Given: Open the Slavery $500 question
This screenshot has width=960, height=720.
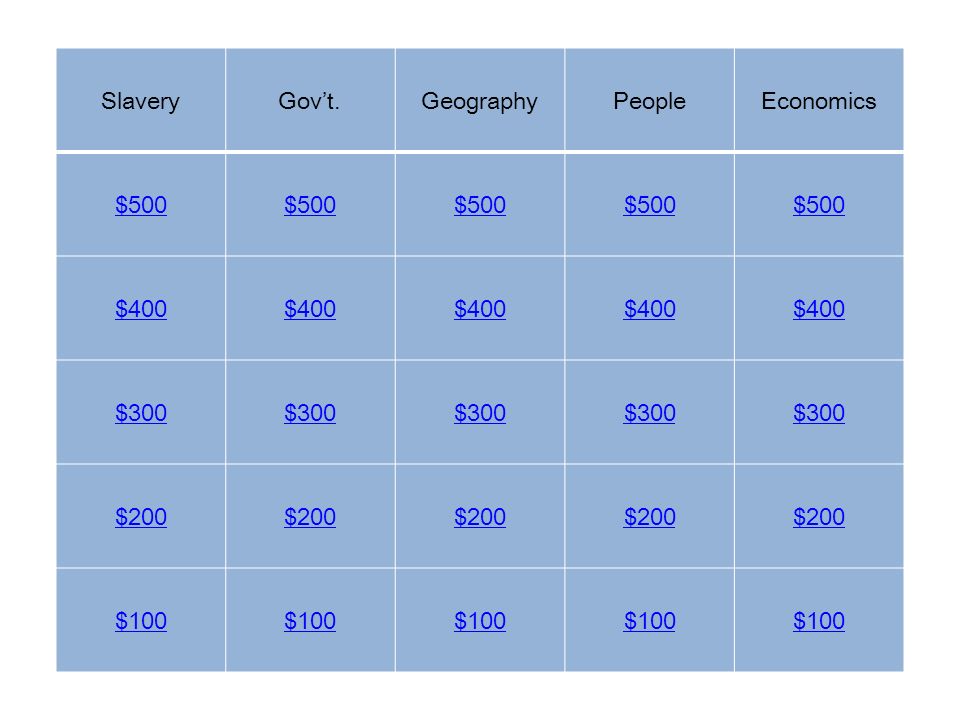Looking at the screenshot, I should (141, 204).
